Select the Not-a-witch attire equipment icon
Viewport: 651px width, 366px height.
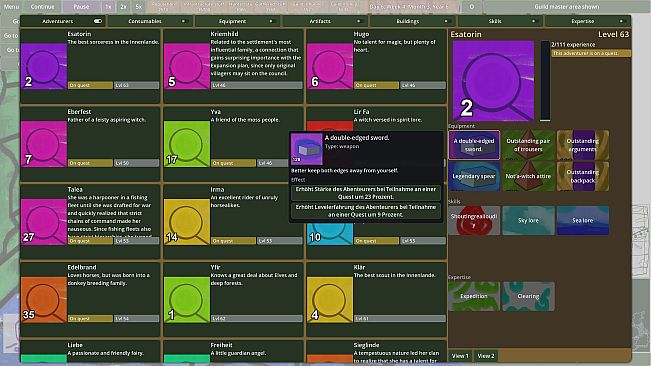[528, 176]
